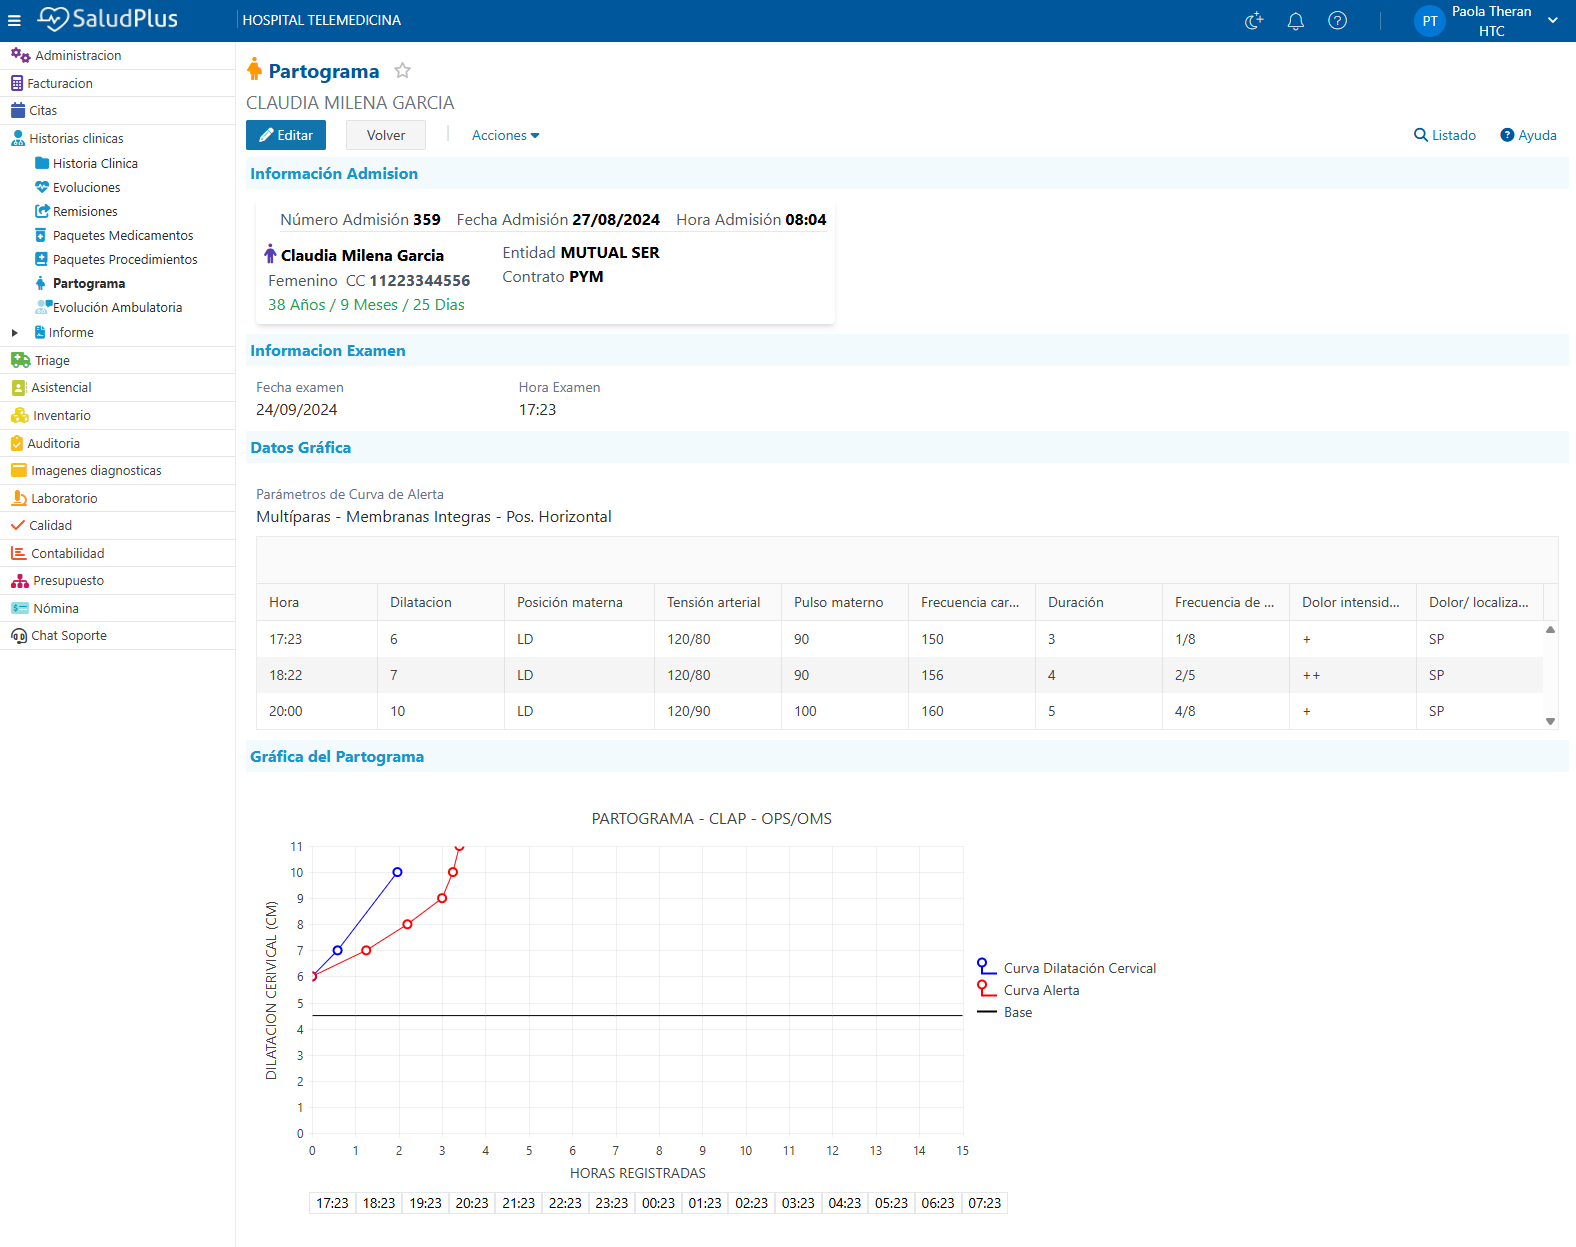
Task: Expand the Acciones dropdown
Action: [505, 135]
